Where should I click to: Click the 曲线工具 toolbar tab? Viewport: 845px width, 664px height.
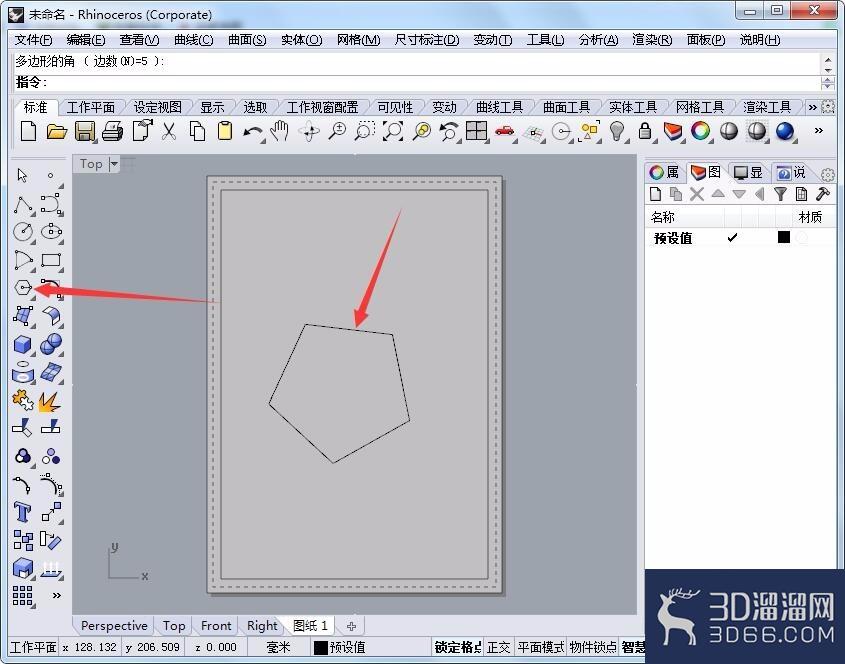tap(500, 107)
